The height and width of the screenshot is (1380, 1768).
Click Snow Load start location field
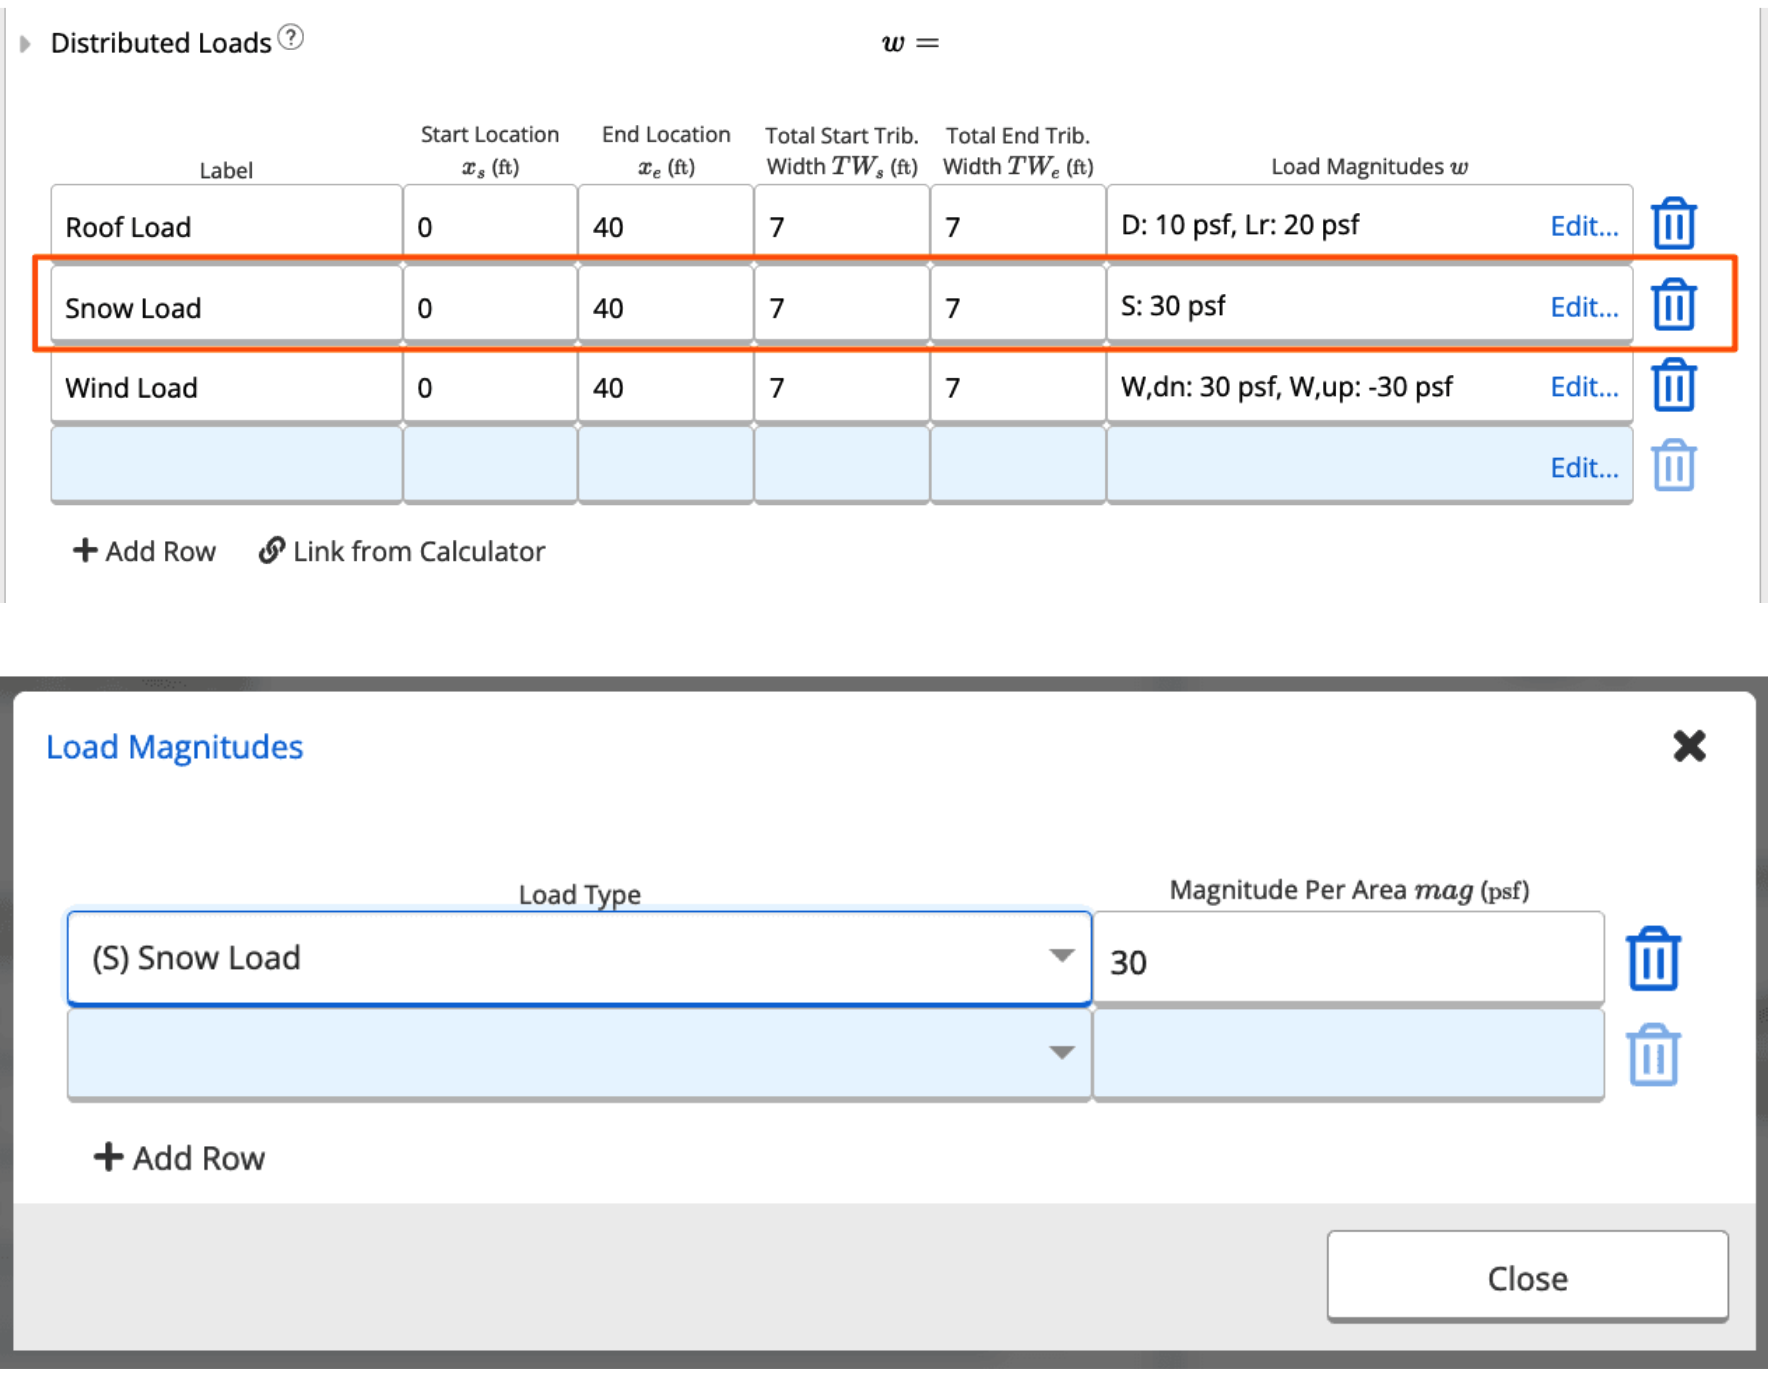490,306
